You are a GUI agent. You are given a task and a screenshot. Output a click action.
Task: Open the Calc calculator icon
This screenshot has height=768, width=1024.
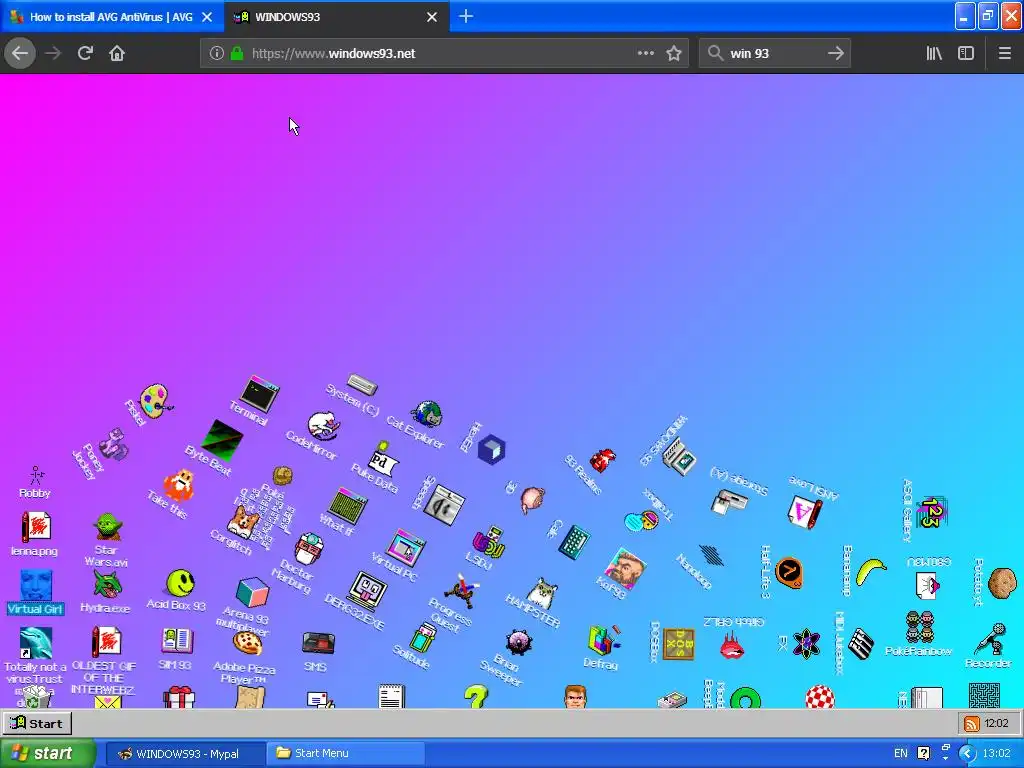click(x=575, y=542)
